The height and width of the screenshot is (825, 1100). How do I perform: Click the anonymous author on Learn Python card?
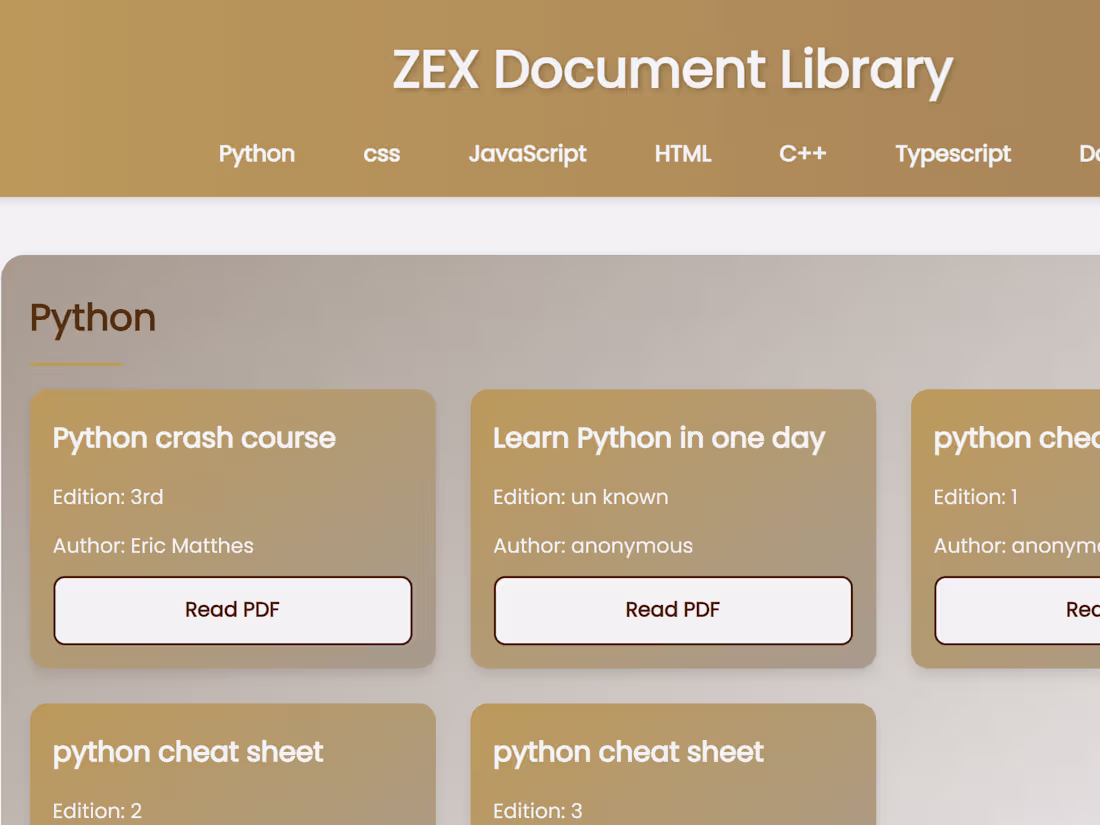[592, 546]
